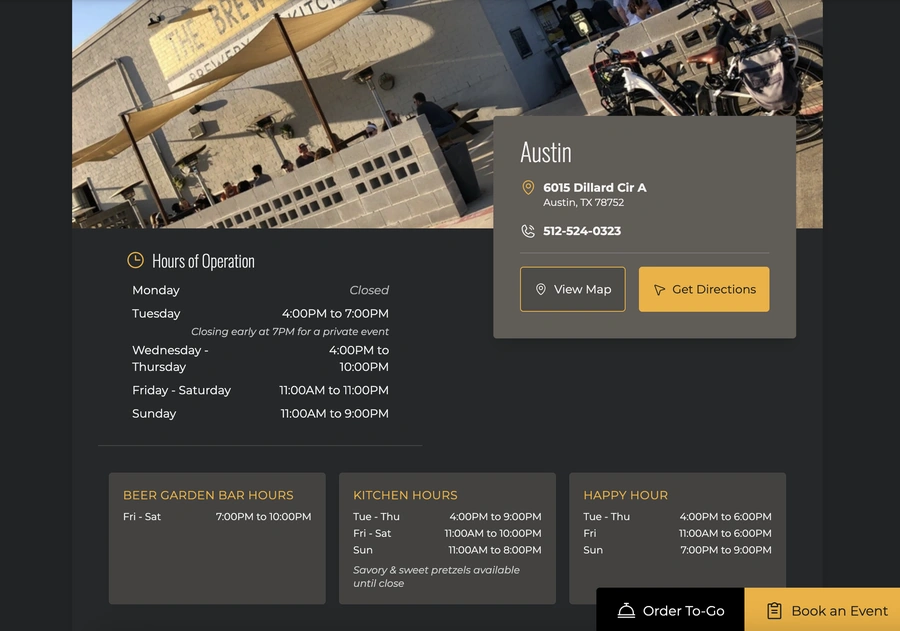Click the 6015 Dillard Cir A address
This screenshot has height=631, width=900.
pyautogui.click(x=594, y=188)
